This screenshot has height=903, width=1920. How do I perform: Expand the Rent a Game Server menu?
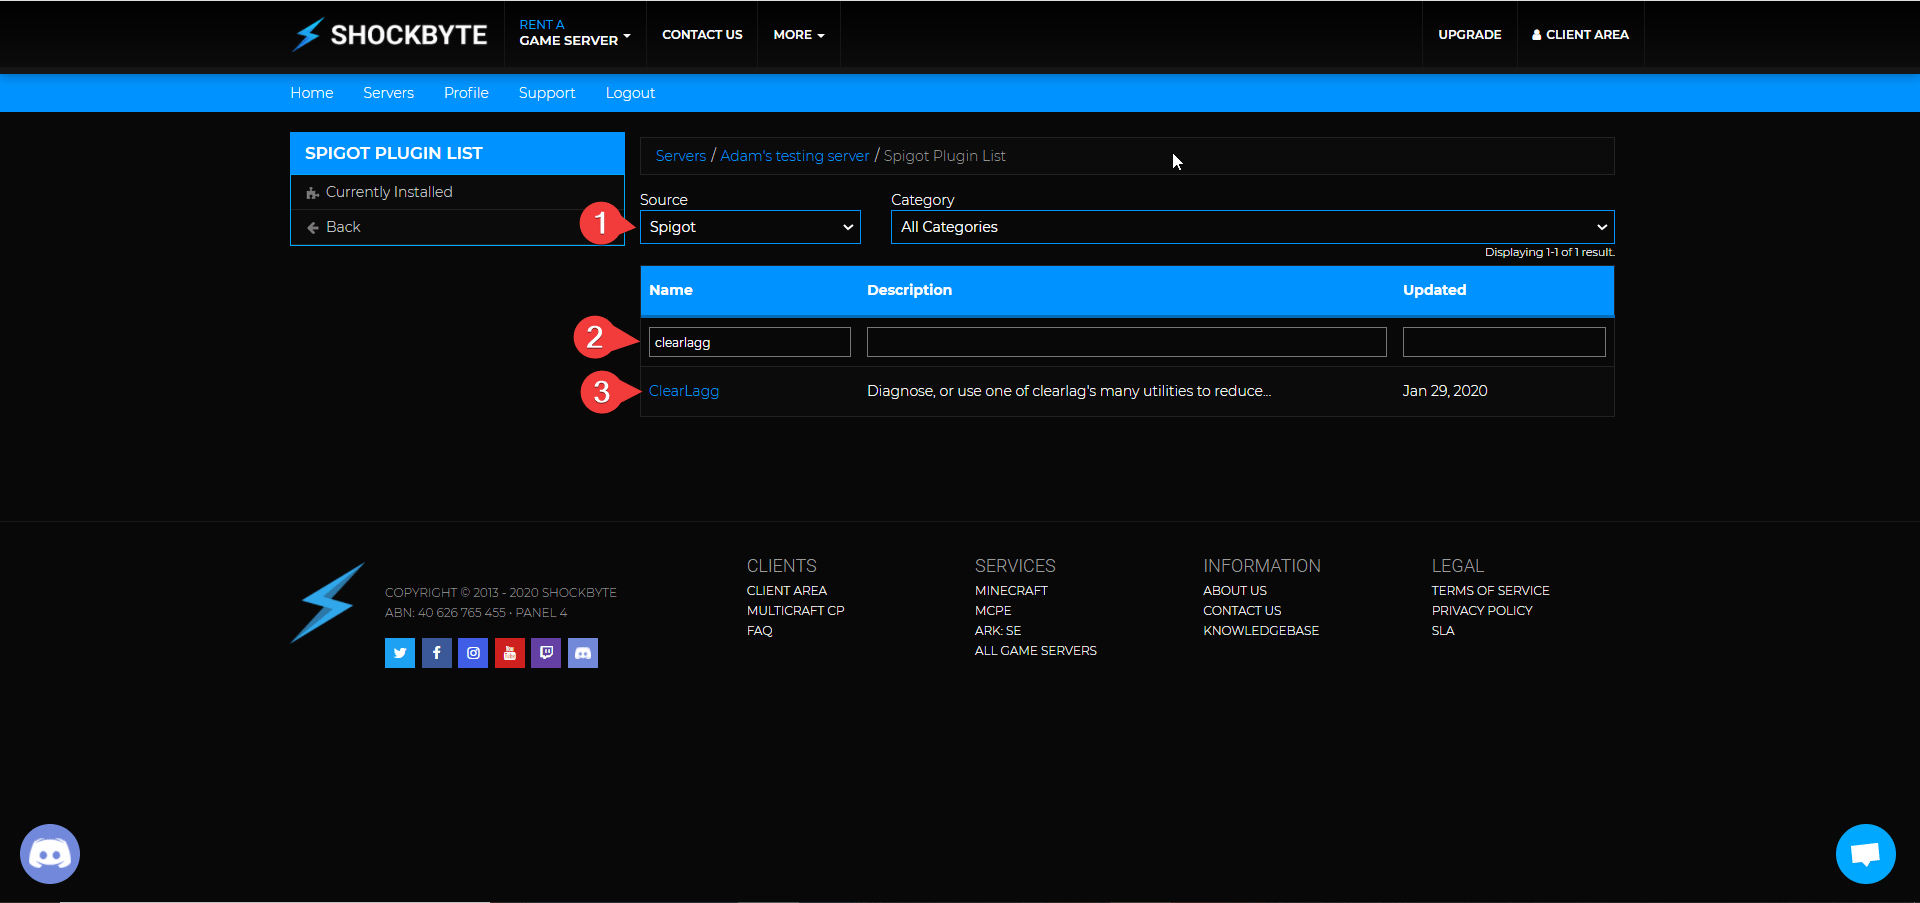[575, 33]
